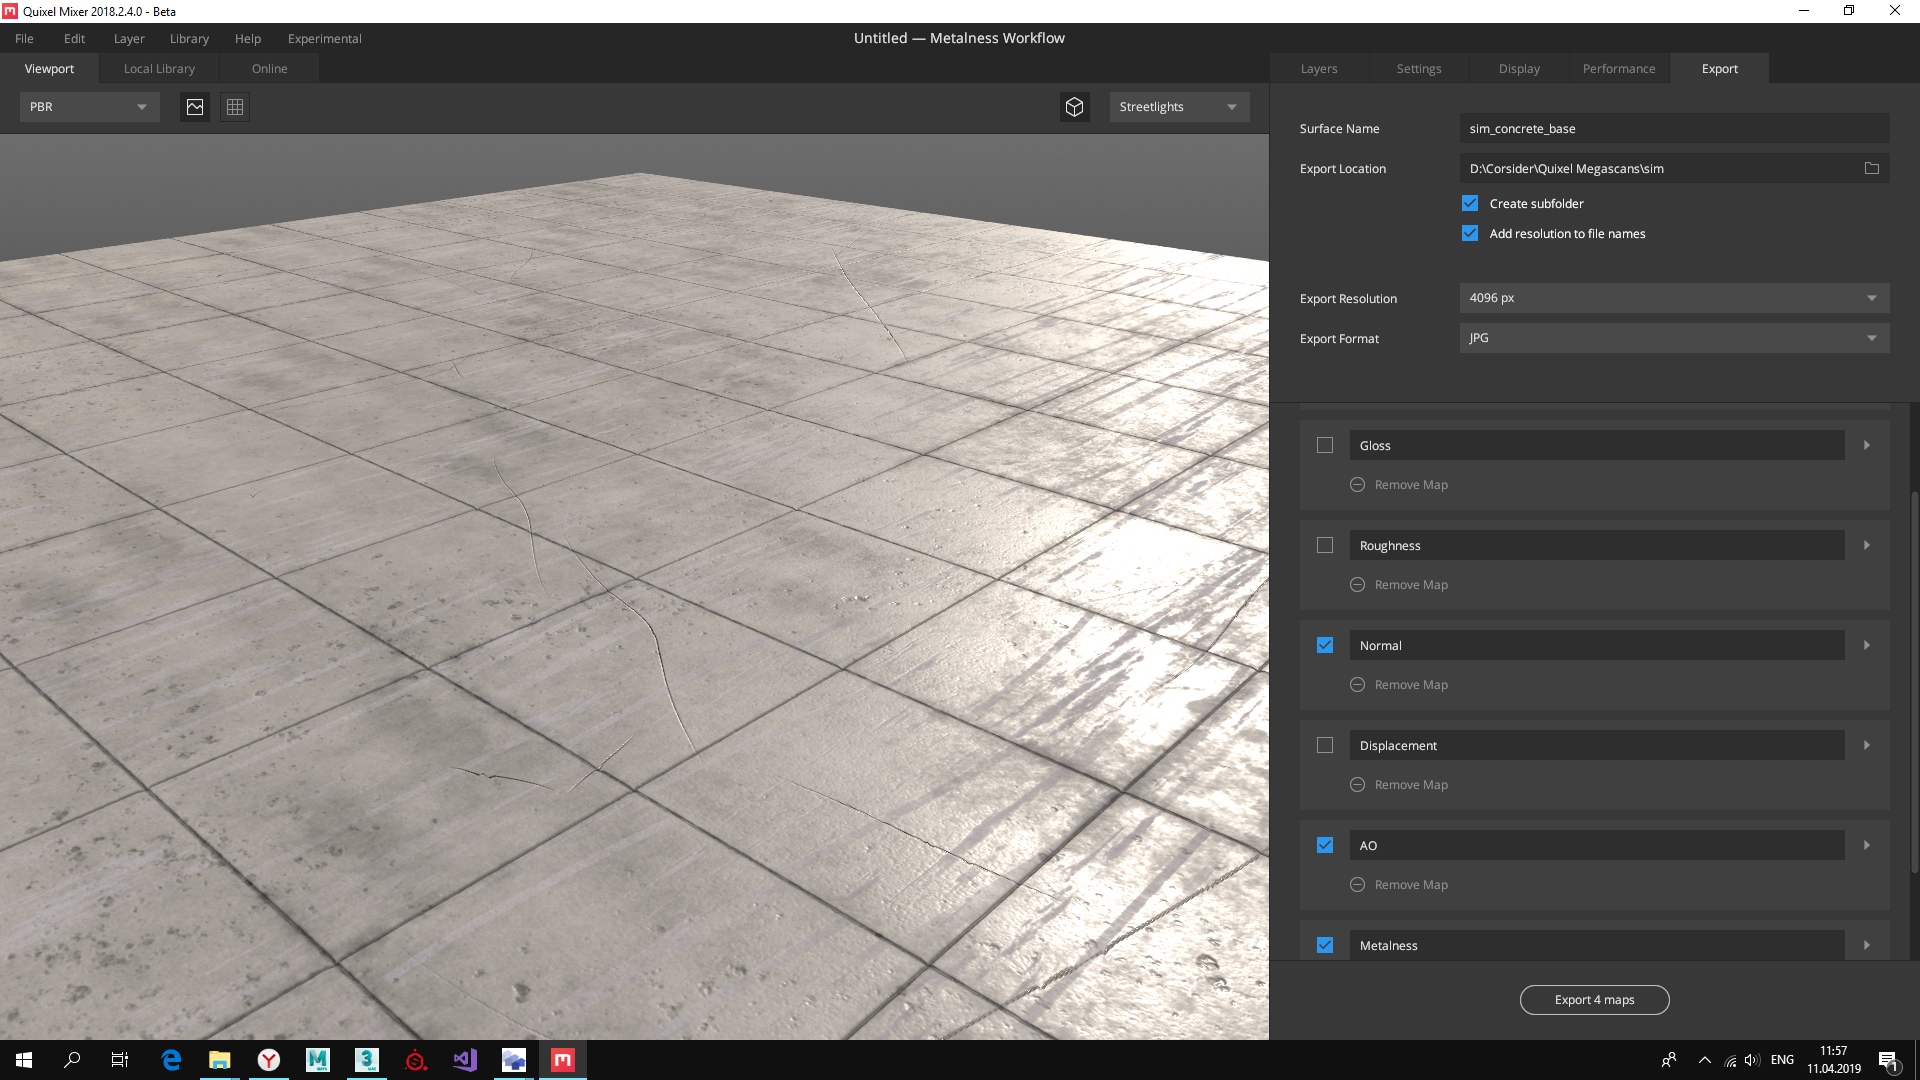Disable the Normal map checkbox
The width and height of the screenshot is (1920, 1080).
pos(1325,645)
